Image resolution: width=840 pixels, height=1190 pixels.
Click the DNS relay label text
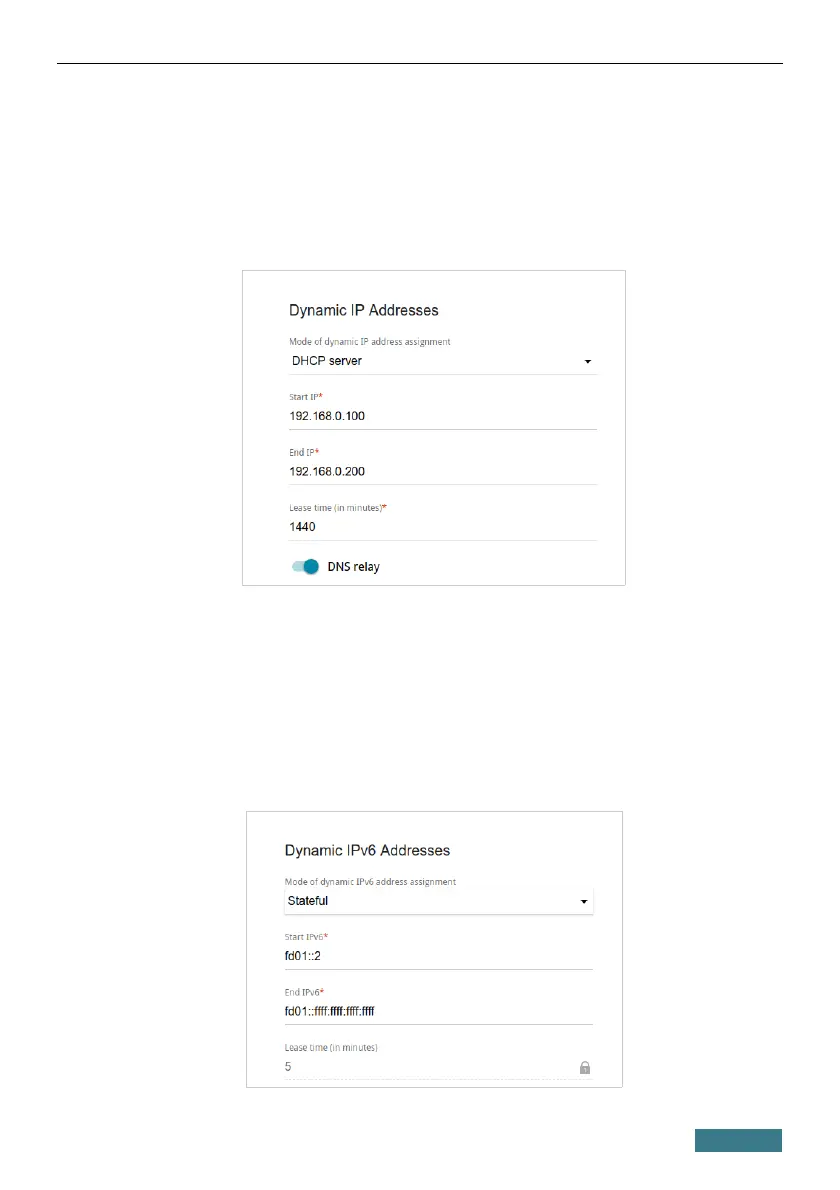pos(353,567)
